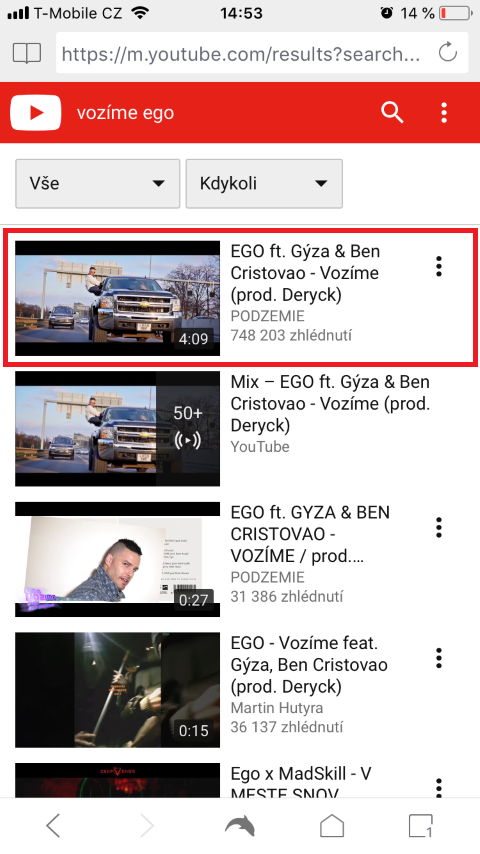Open 'Ego x MadSkill - V MESTE SNOV' result
The image size is (480, 854).
301,782
